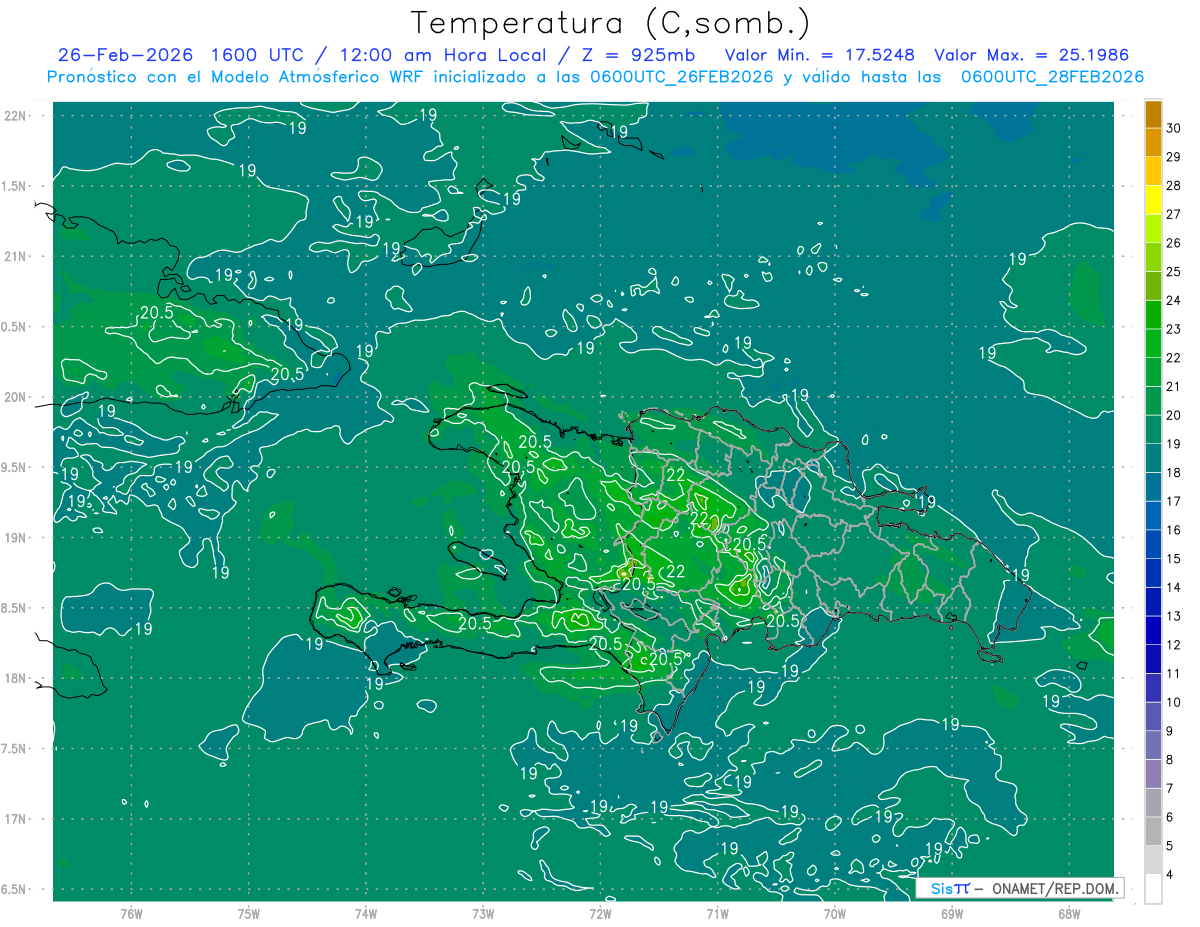Click the legend color band between 19 and 20

pyautogui.click(x=1153, y=429)
